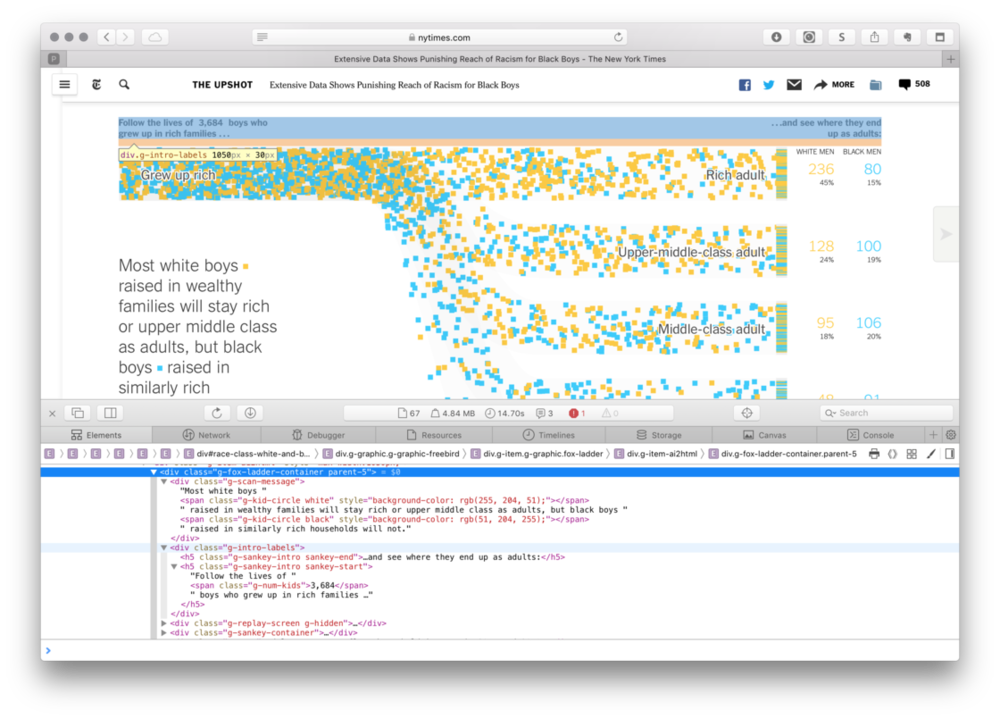Open THE UPSHOT section link

(x=223, y=85)
